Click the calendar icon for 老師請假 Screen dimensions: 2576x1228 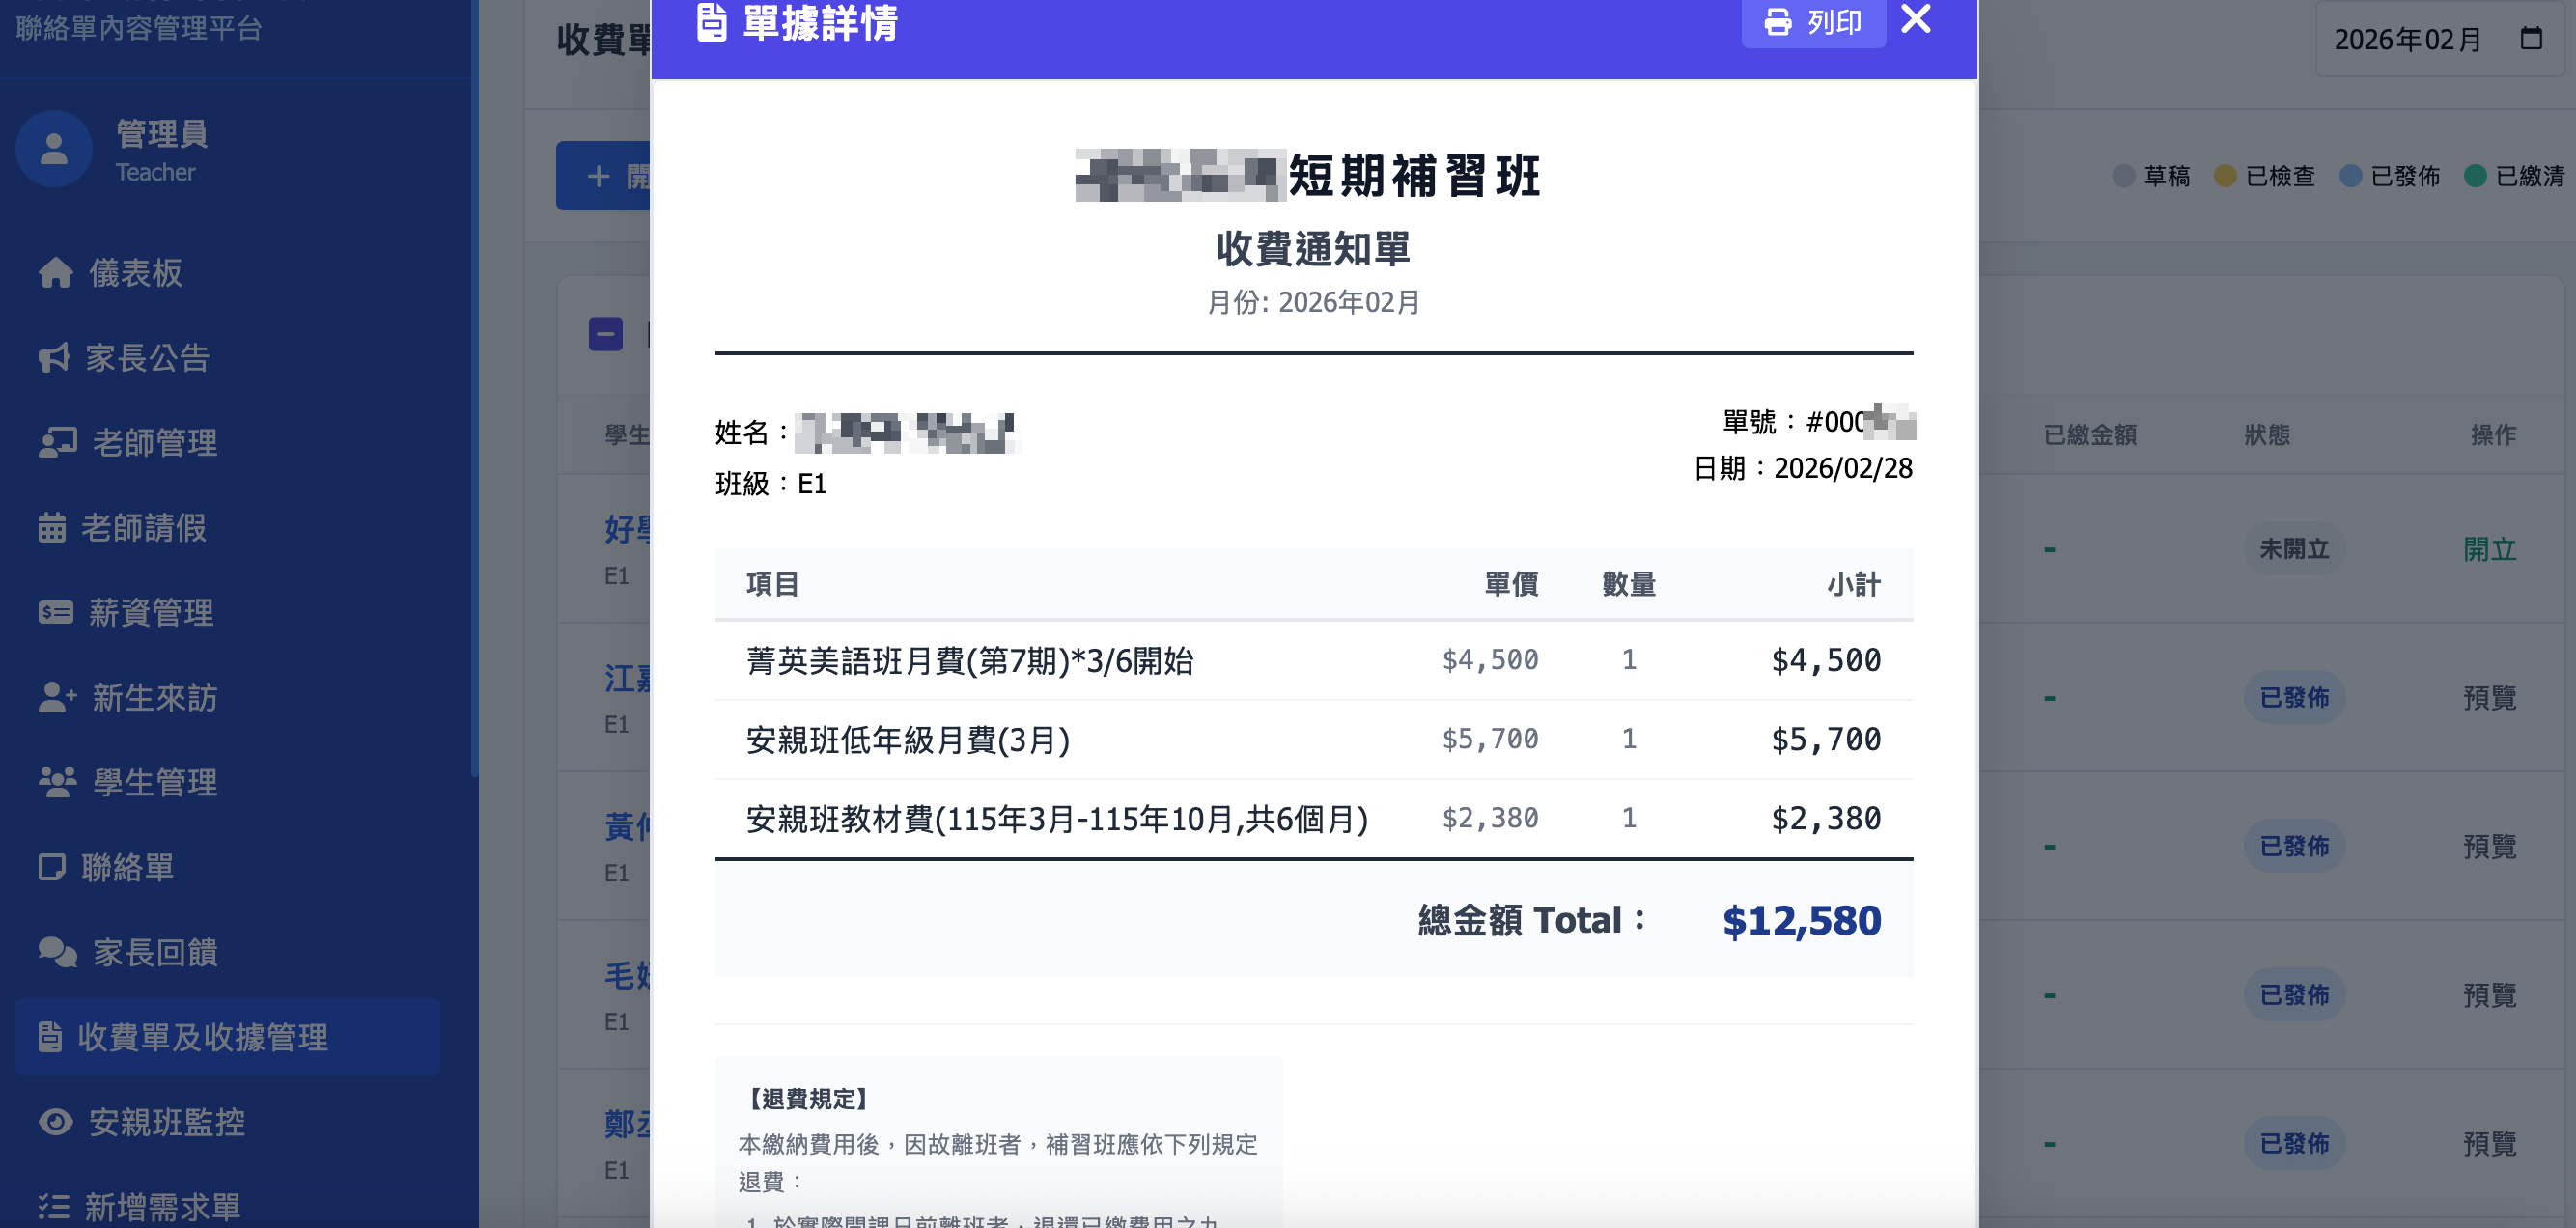(x=52, y=527)
